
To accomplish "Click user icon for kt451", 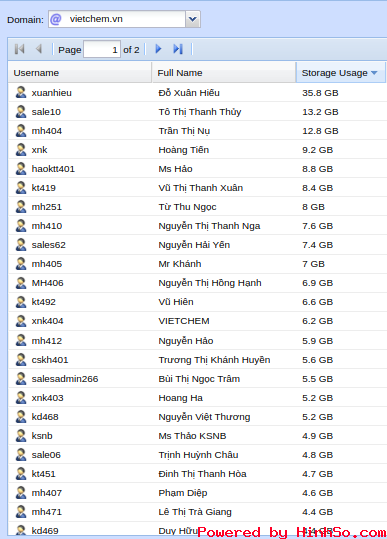I will pyautogui.click(x=21, y=473).
